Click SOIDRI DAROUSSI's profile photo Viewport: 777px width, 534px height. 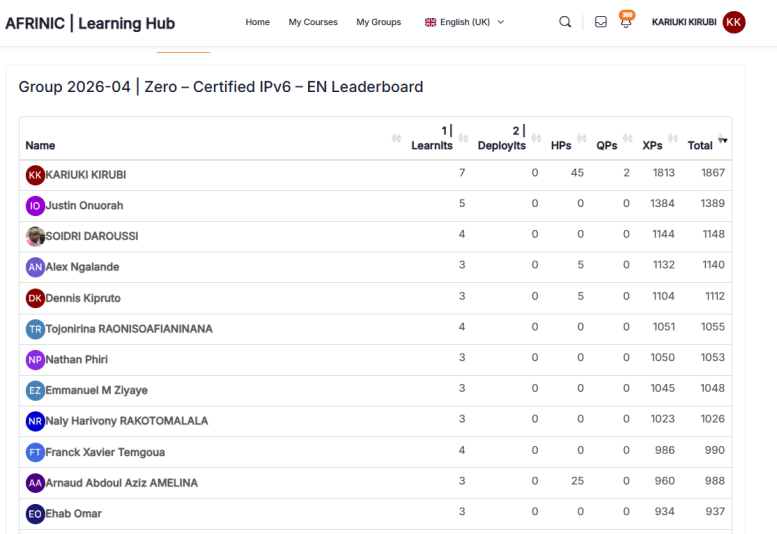click(x=35, y=236)
